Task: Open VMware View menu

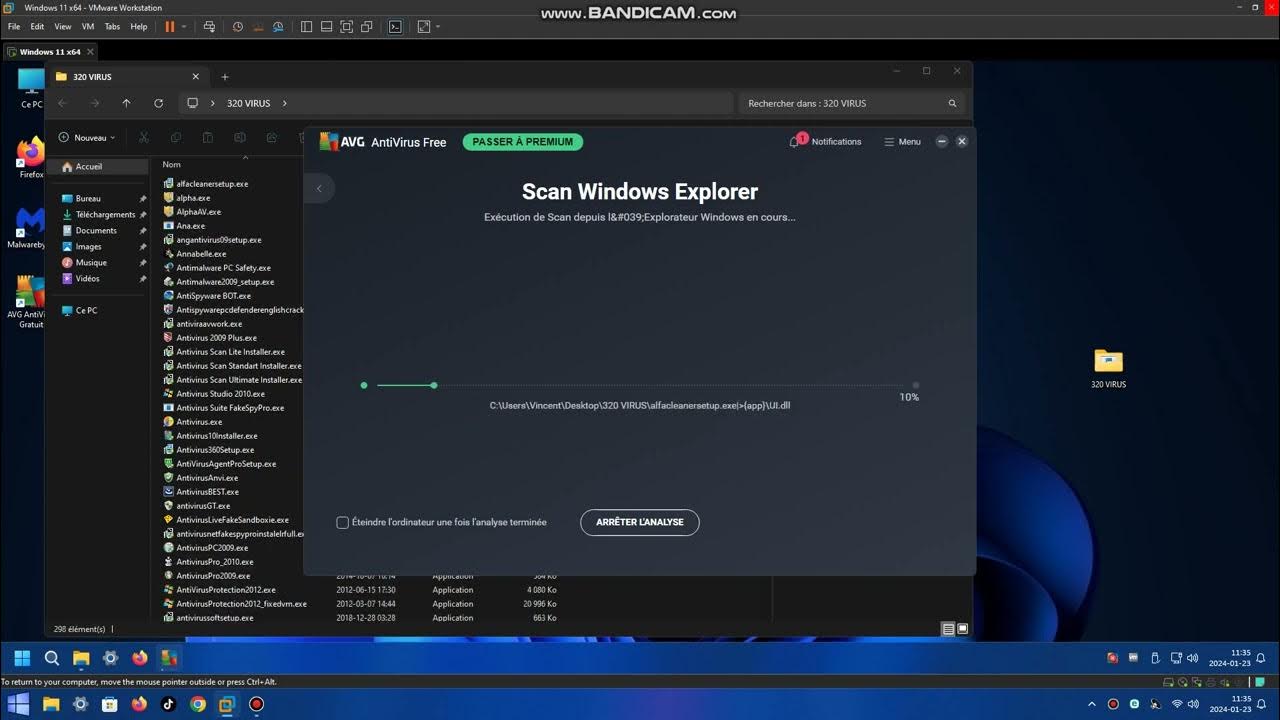Action: click(x=62, y=27)
